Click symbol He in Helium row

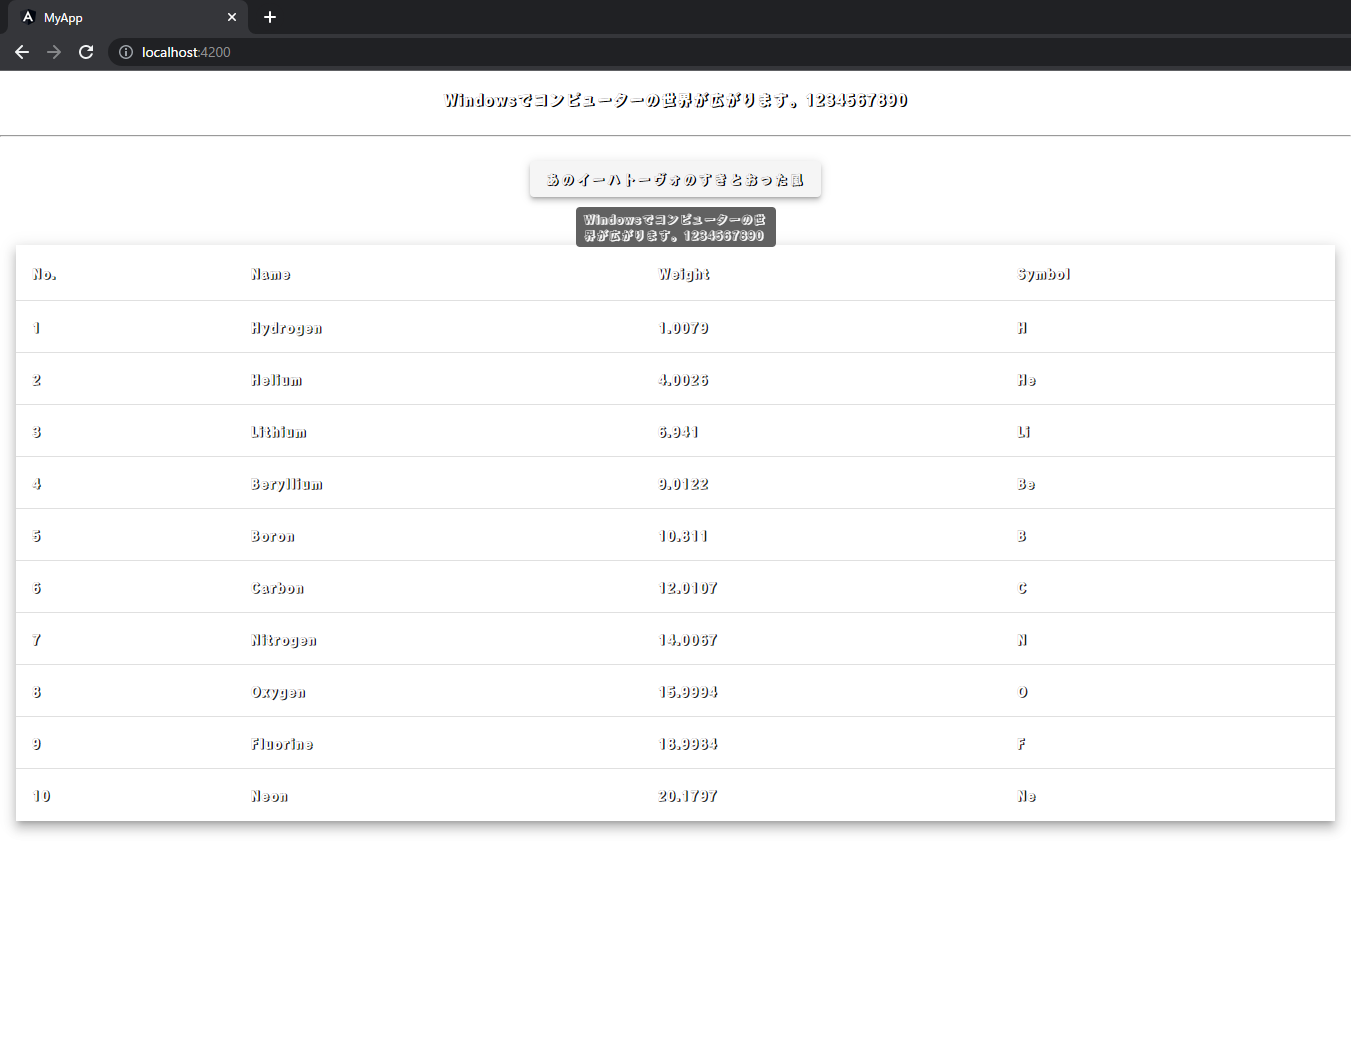[x=1027, y=380]
